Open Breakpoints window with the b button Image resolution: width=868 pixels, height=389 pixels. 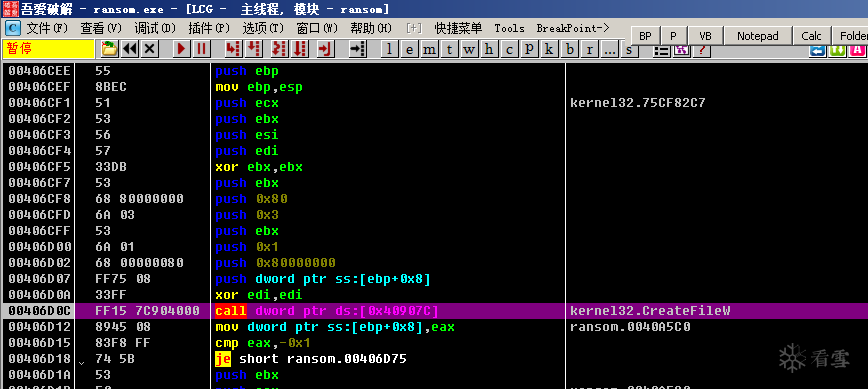569,49
